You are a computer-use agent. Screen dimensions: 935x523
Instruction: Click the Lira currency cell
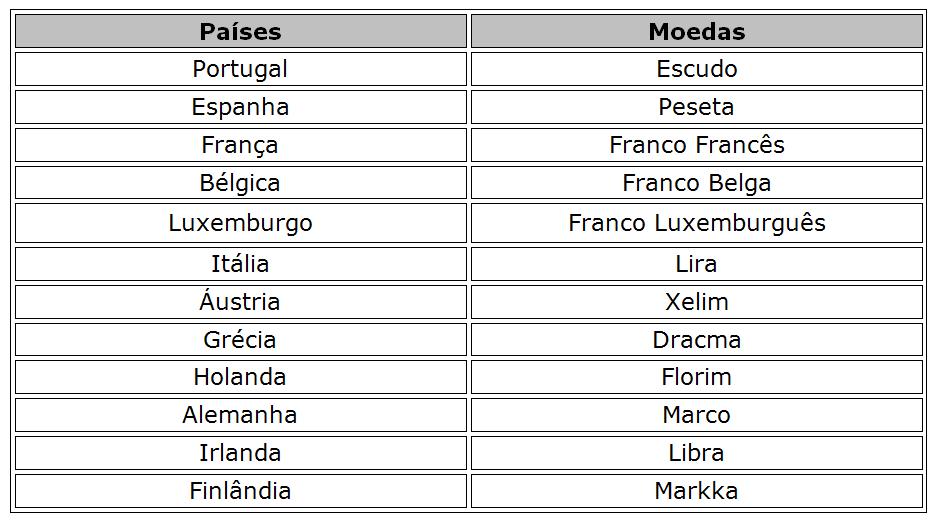696,264
